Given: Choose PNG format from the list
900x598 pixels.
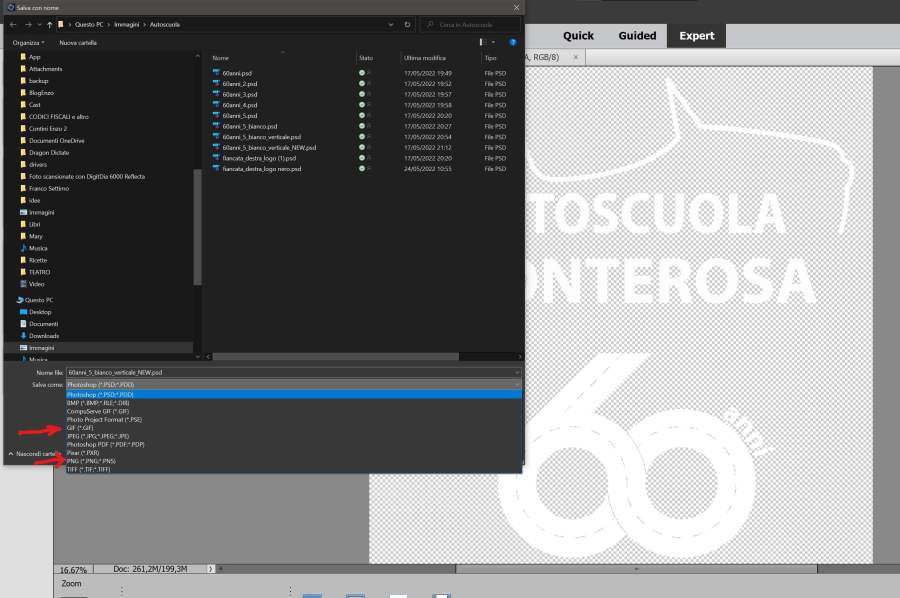Looking at the screenshot, I should click(91, 461).
